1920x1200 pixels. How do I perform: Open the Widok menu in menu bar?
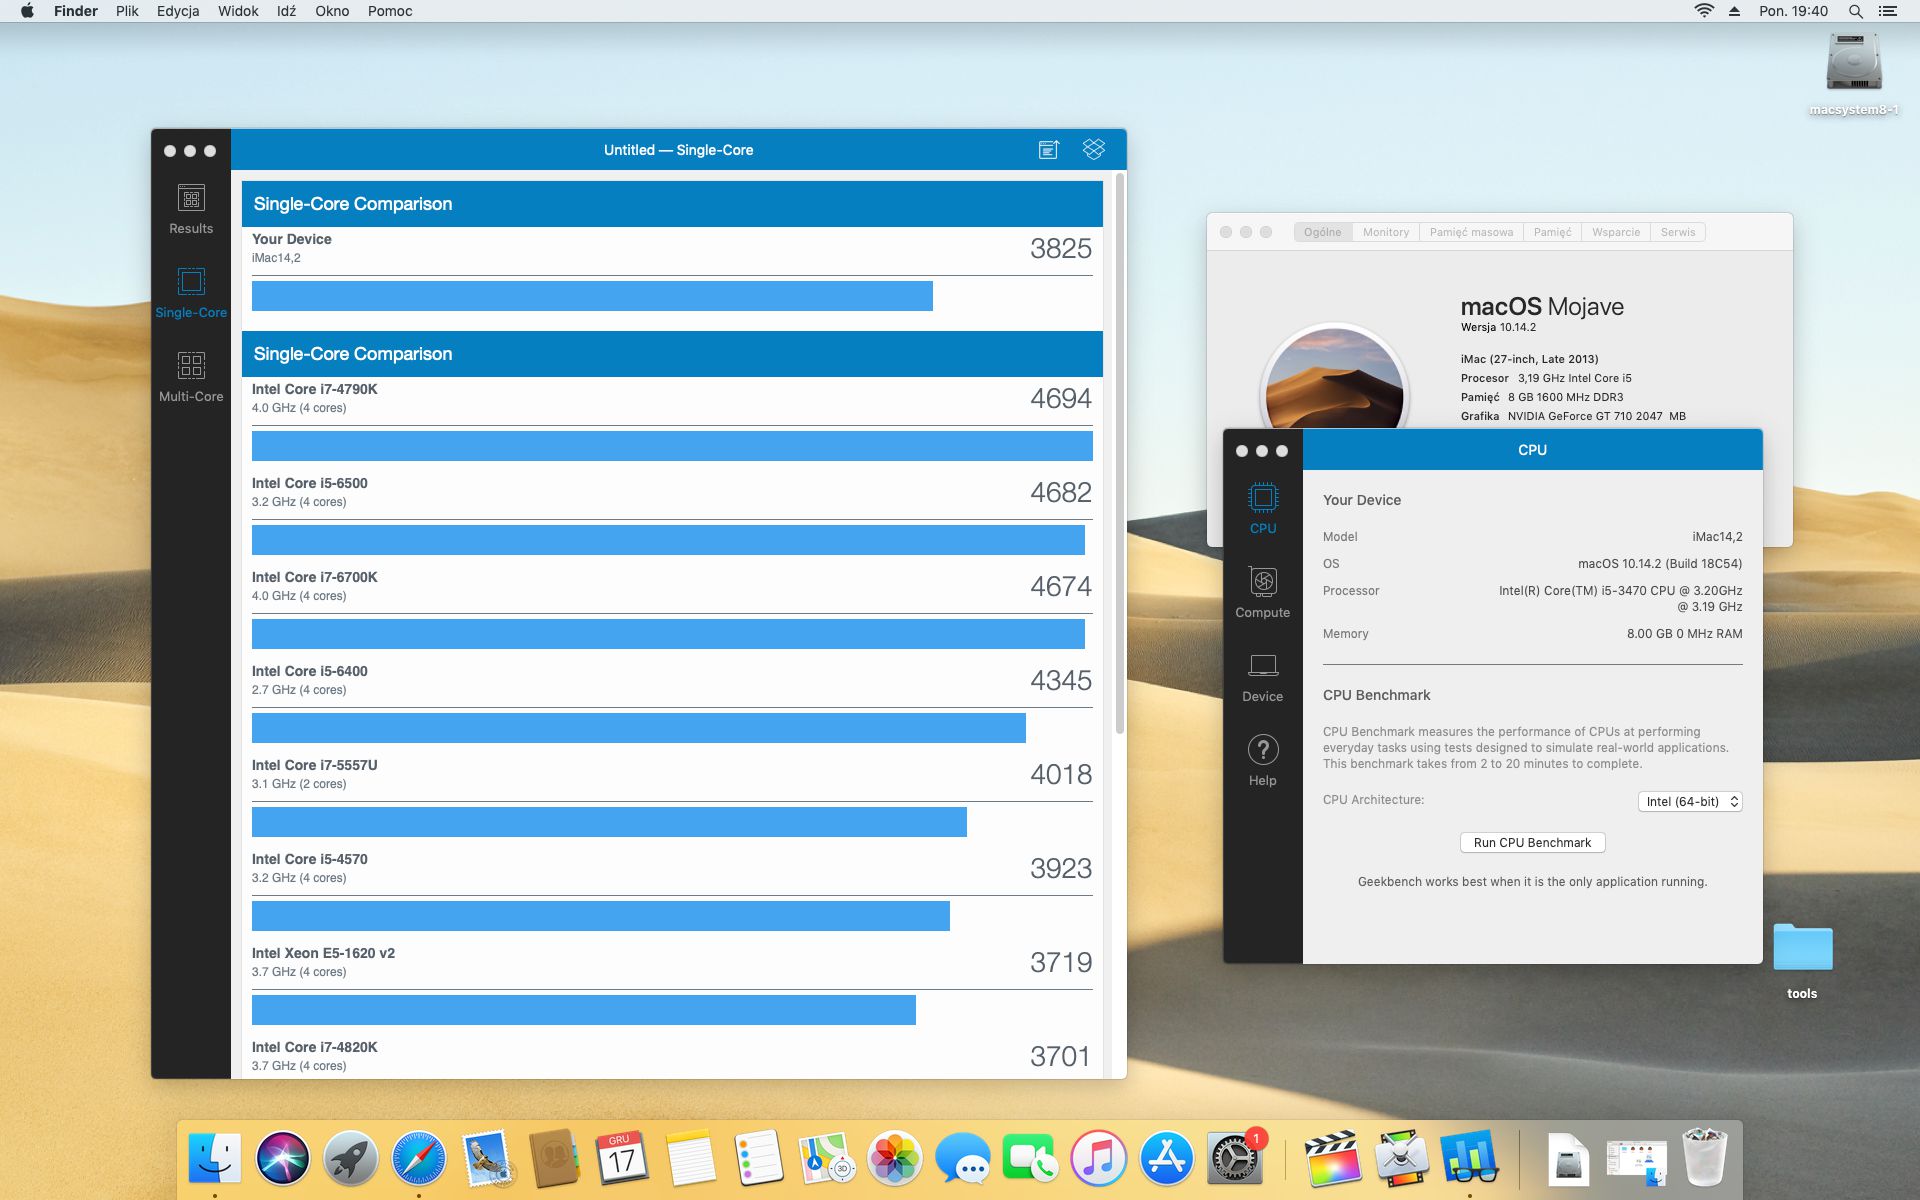pos(238,11)
